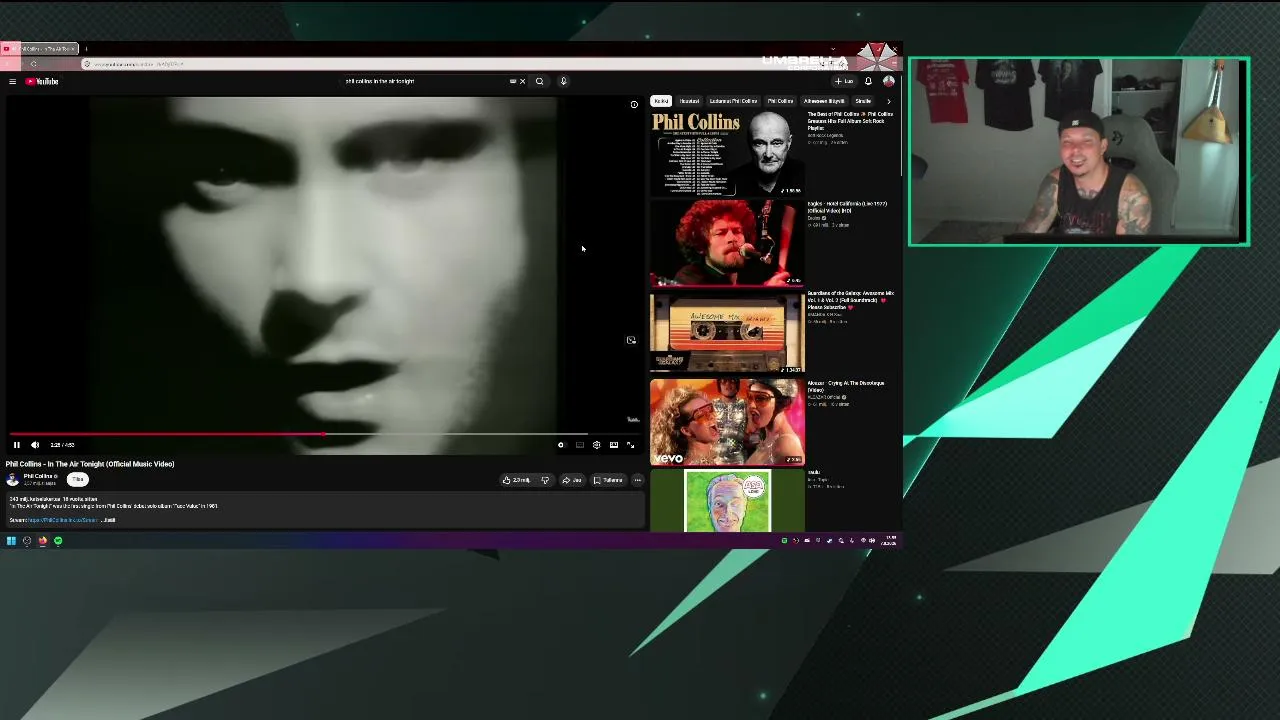This screenshot has height=720, width=1280.
Task: Save the video (Tallenna button)
Action: 608,480
